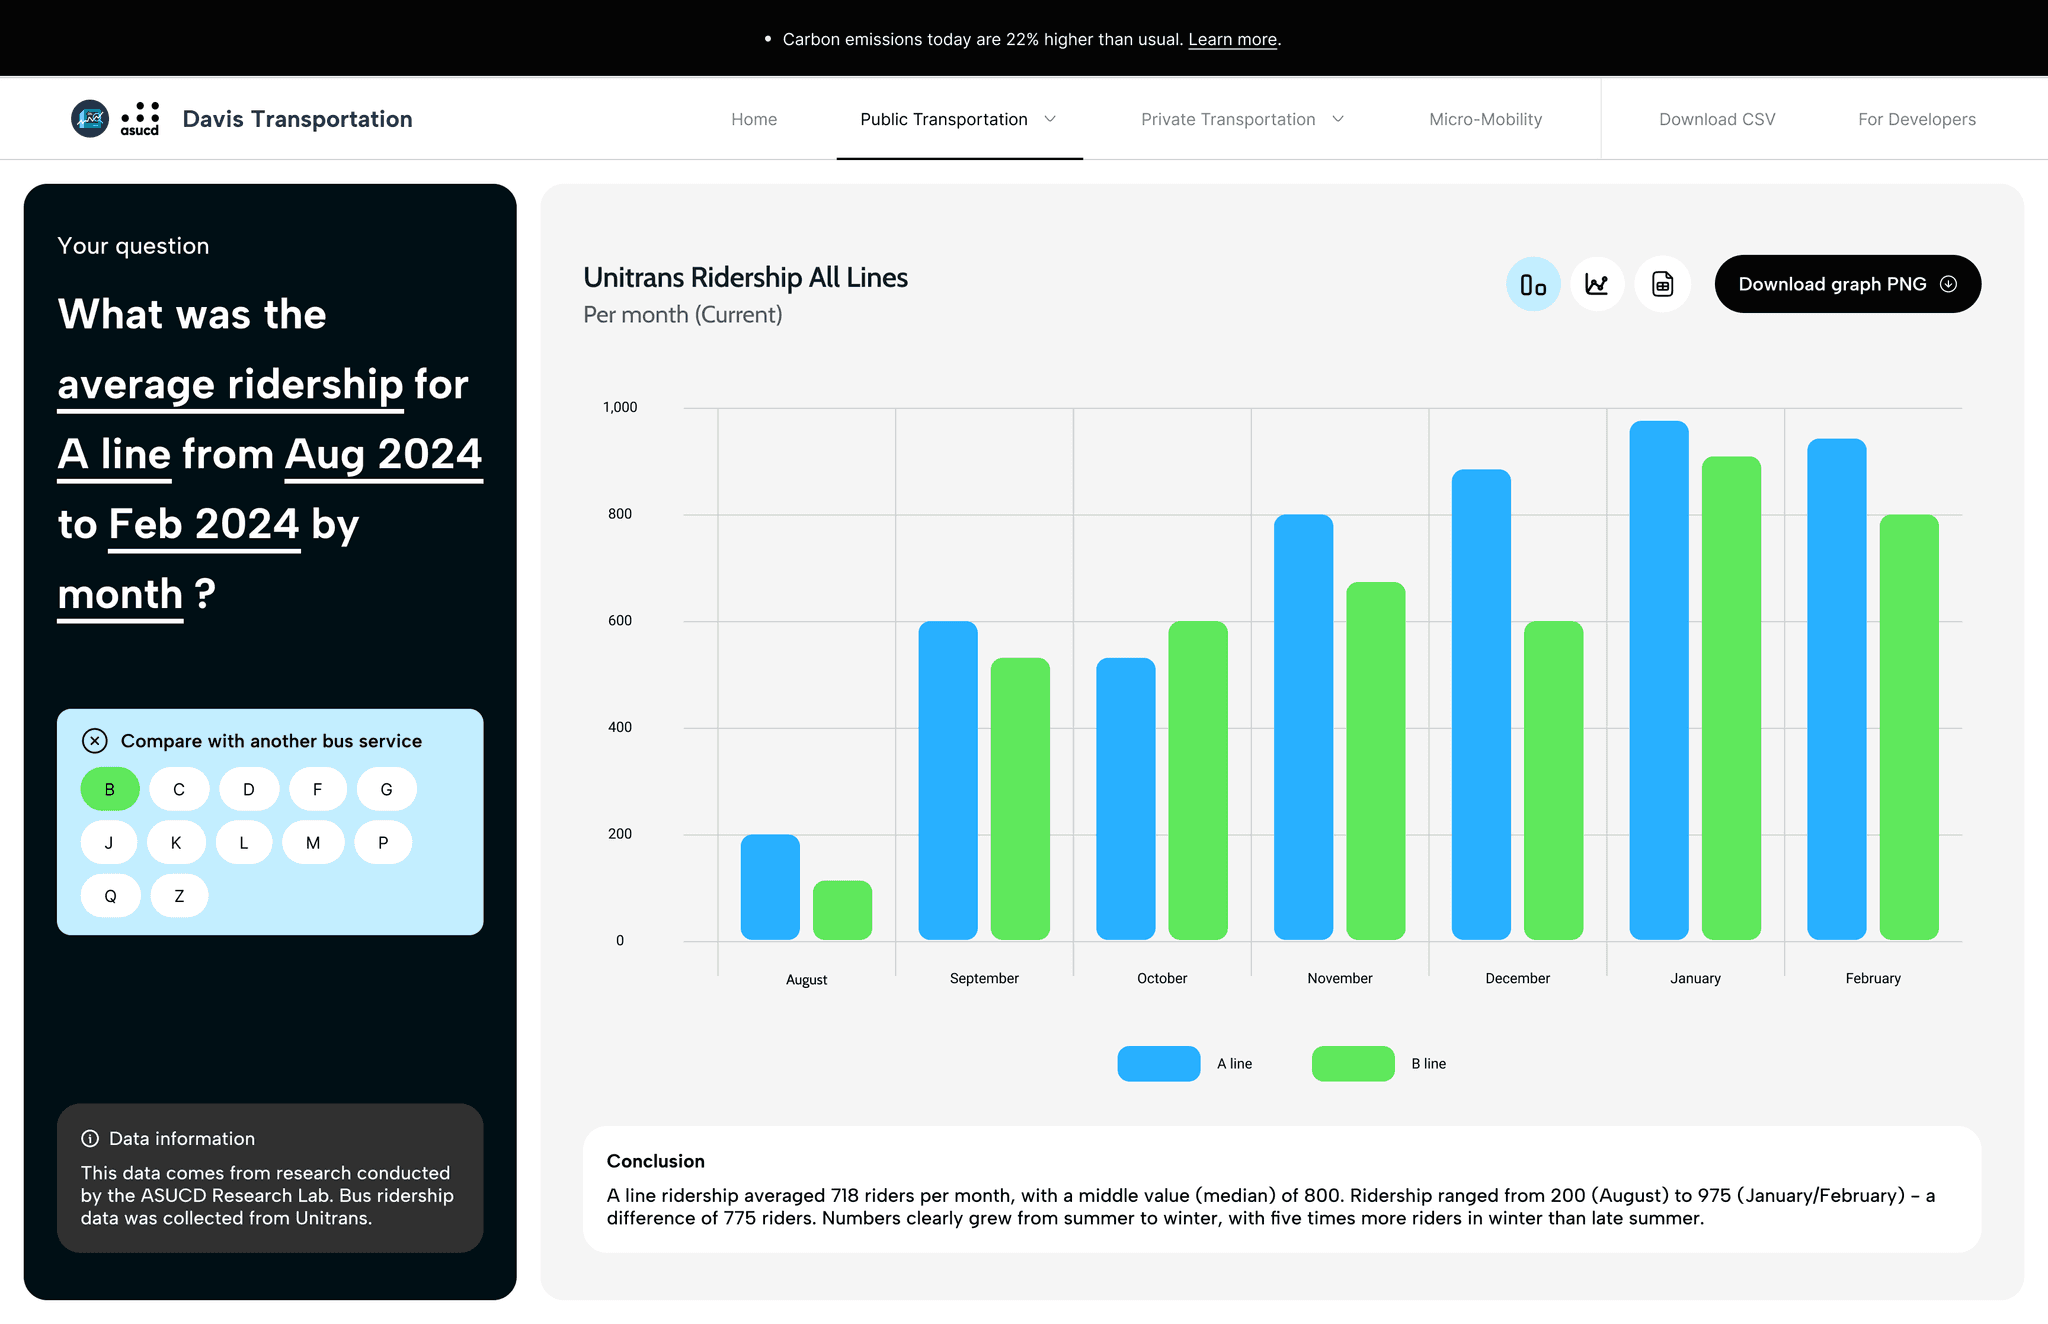2048x1324 pixels.
Task: Deselect the B line comparison chip
Action: (x=109, y=790)
